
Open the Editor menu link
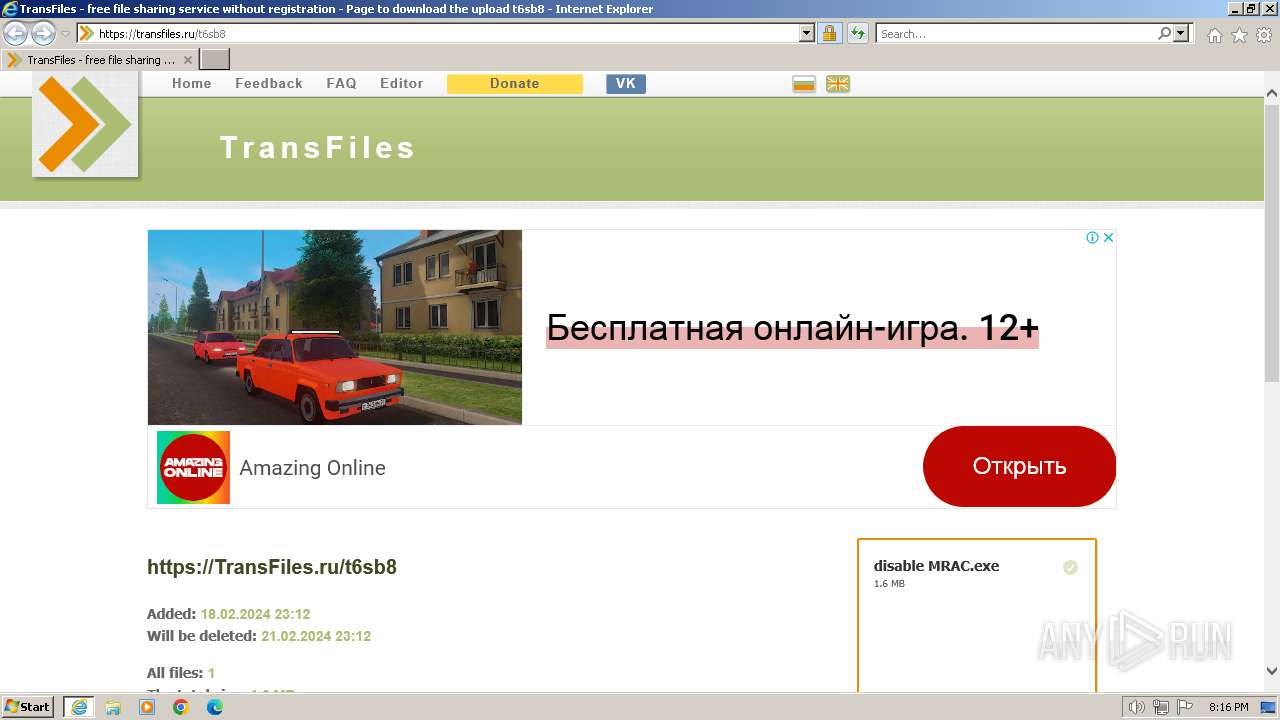[x=401, y=84]
